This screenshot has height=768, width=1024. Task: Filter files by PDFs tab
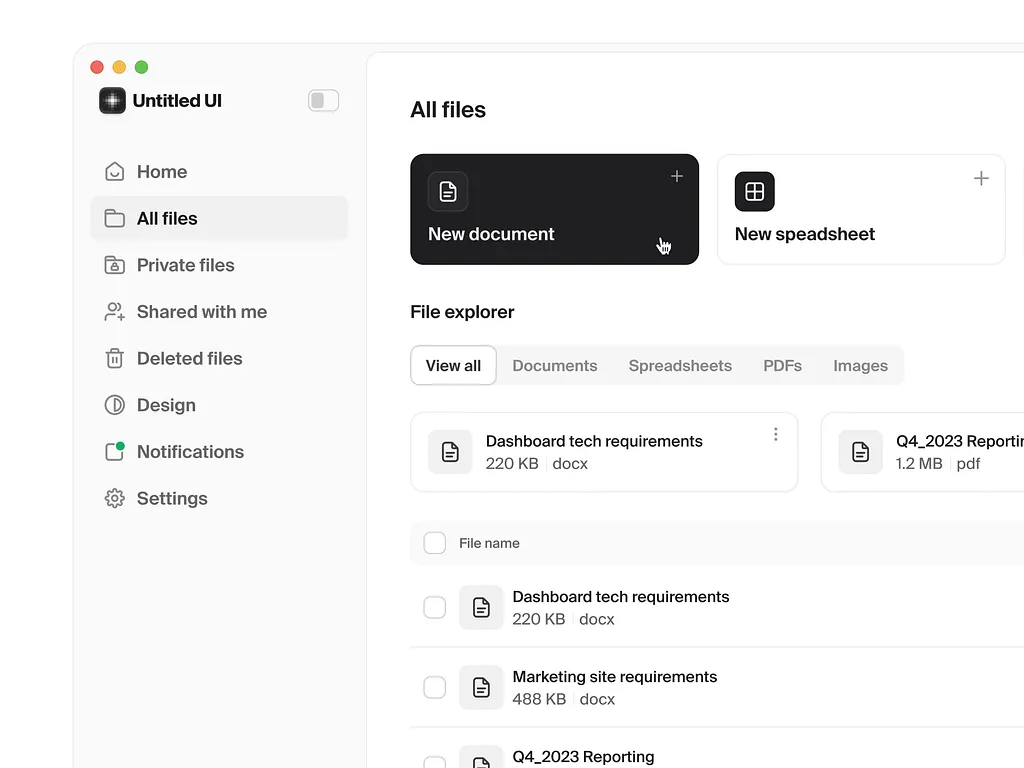click(x=782, y=366)
